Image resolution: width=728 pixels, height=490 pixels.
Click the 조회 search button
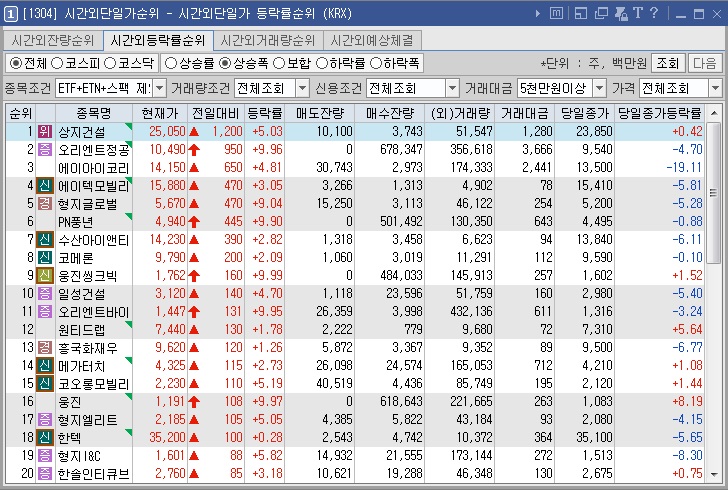click(668, 63)
